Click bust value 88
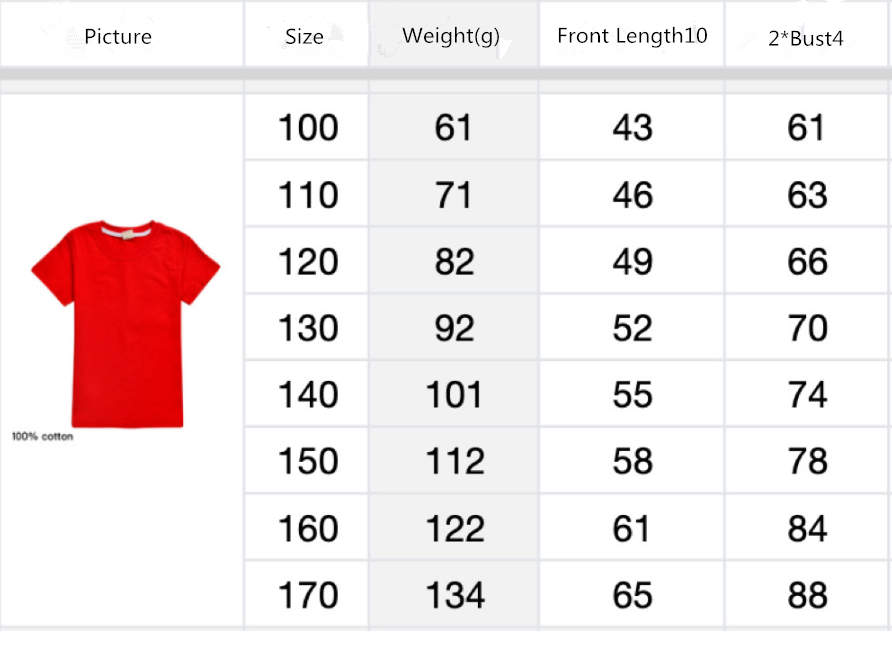This screenshot has height=645, width=892. pos(807,595)
